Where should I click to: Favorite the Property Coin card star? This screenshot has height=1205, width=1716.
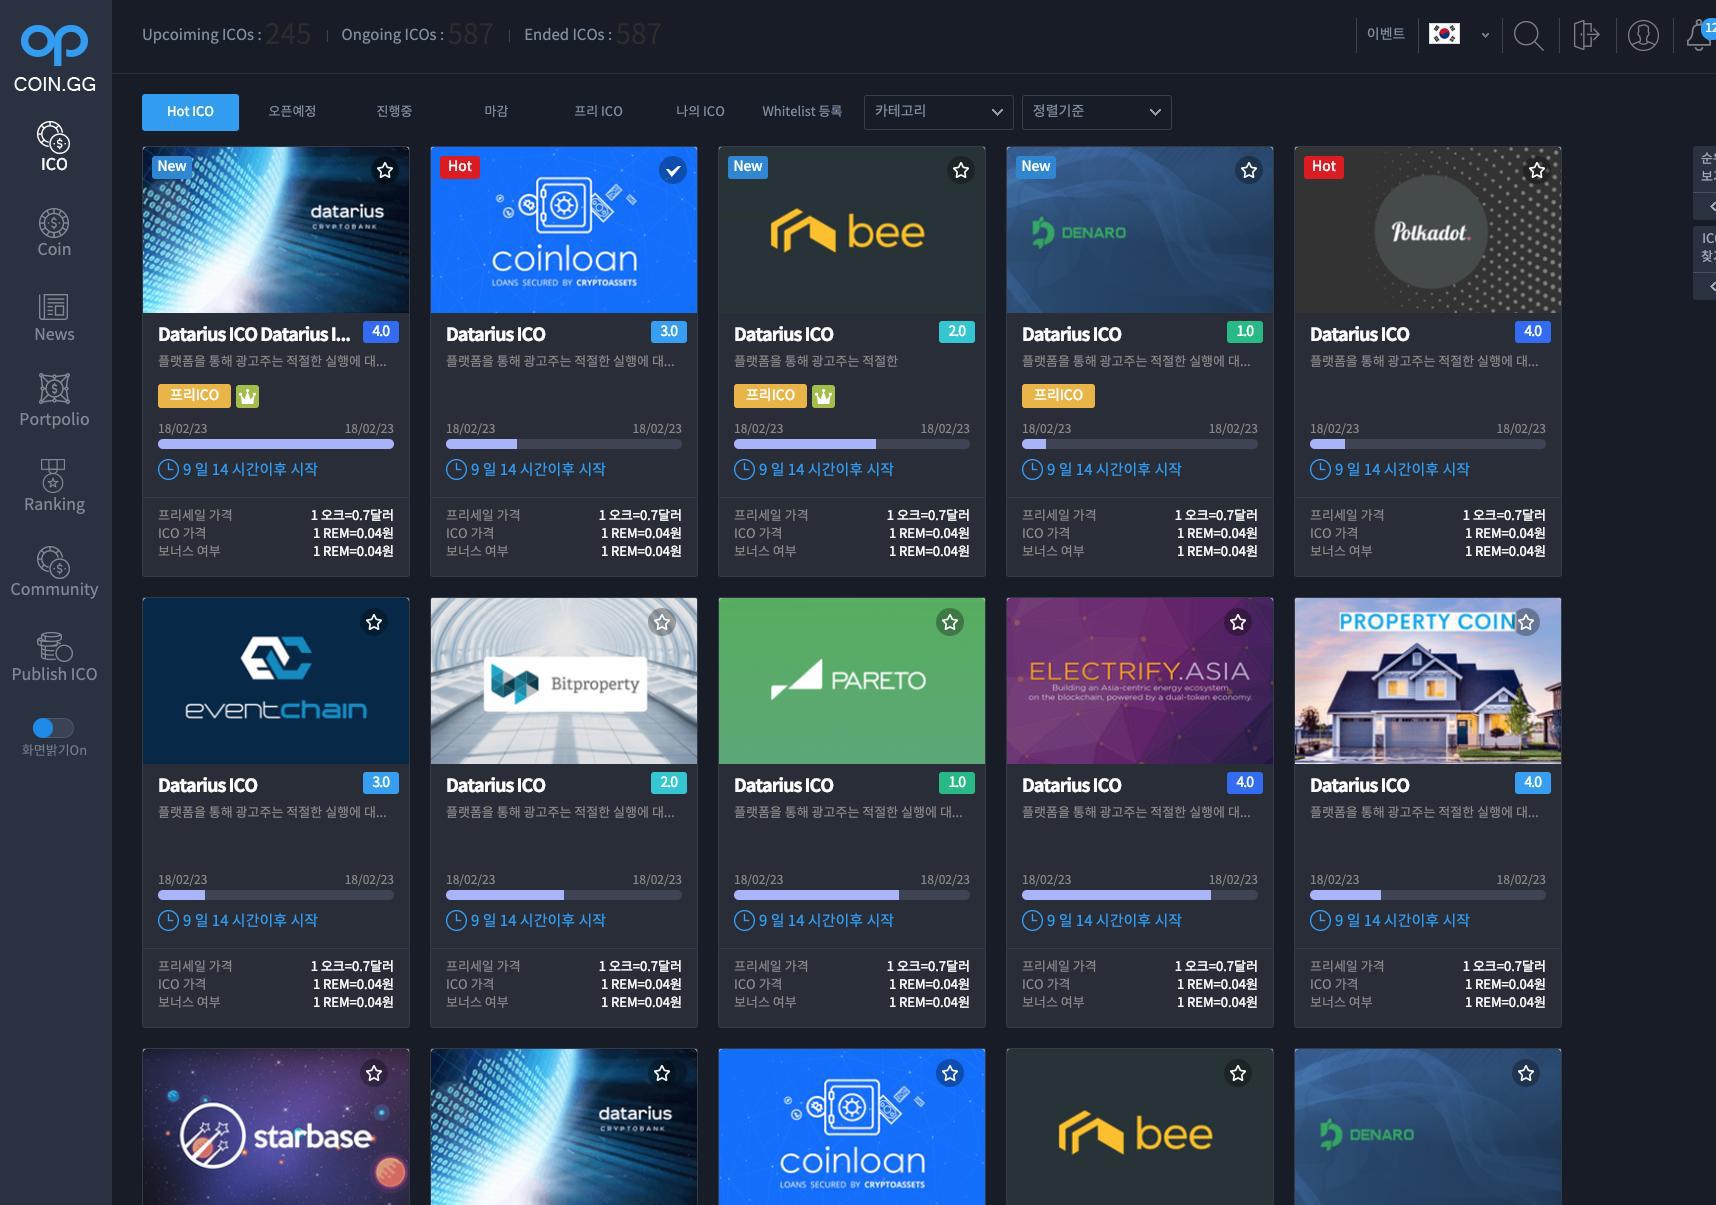(1526, 622)
